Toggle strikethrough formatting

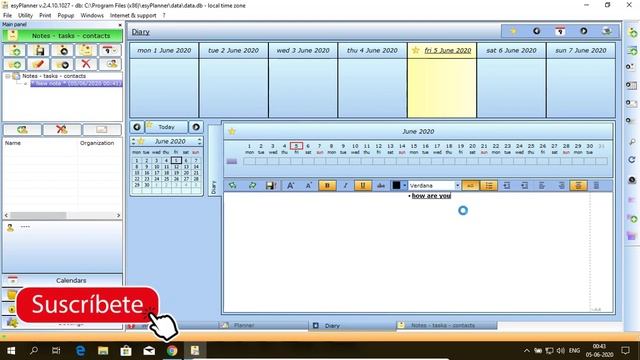tap(380, 186)
